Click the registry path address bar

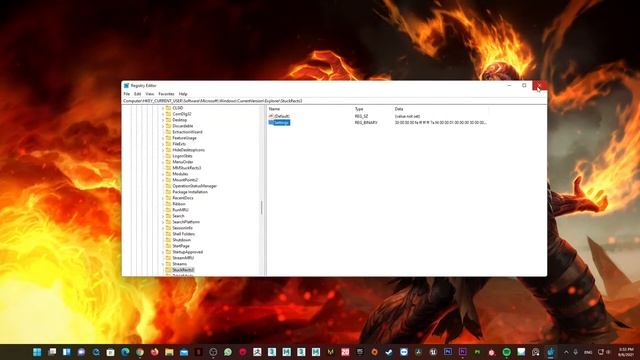pos(334,101)
